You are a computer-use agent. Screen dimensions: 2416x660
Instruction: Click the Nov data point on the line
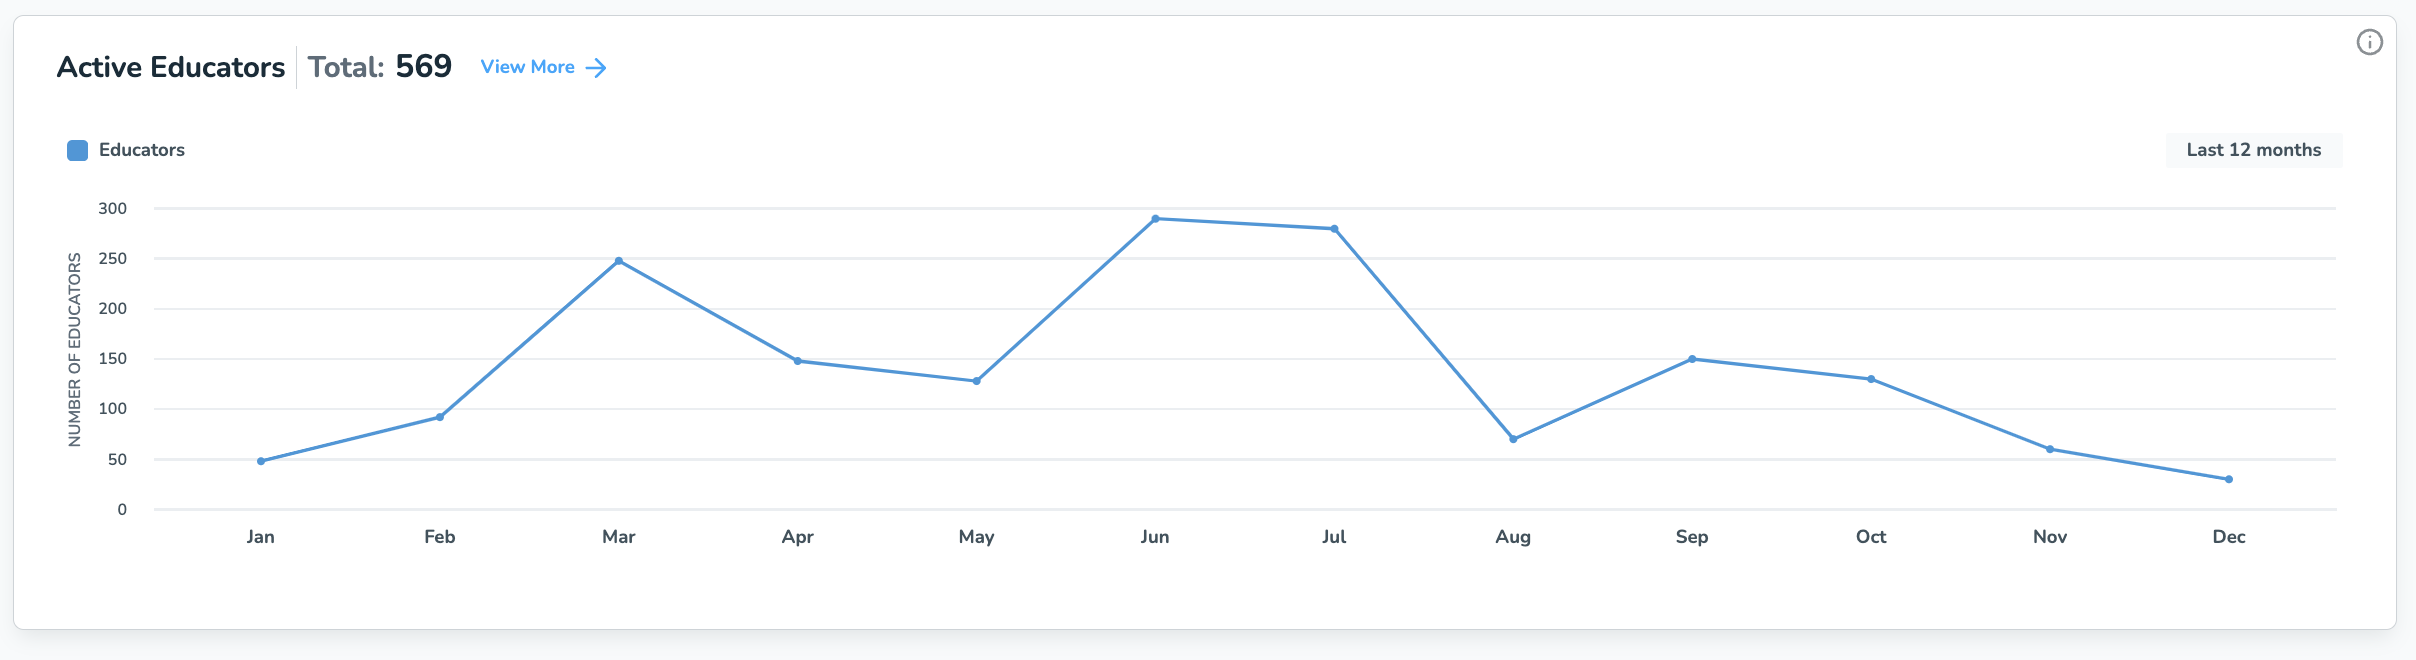click(2050, 449)
